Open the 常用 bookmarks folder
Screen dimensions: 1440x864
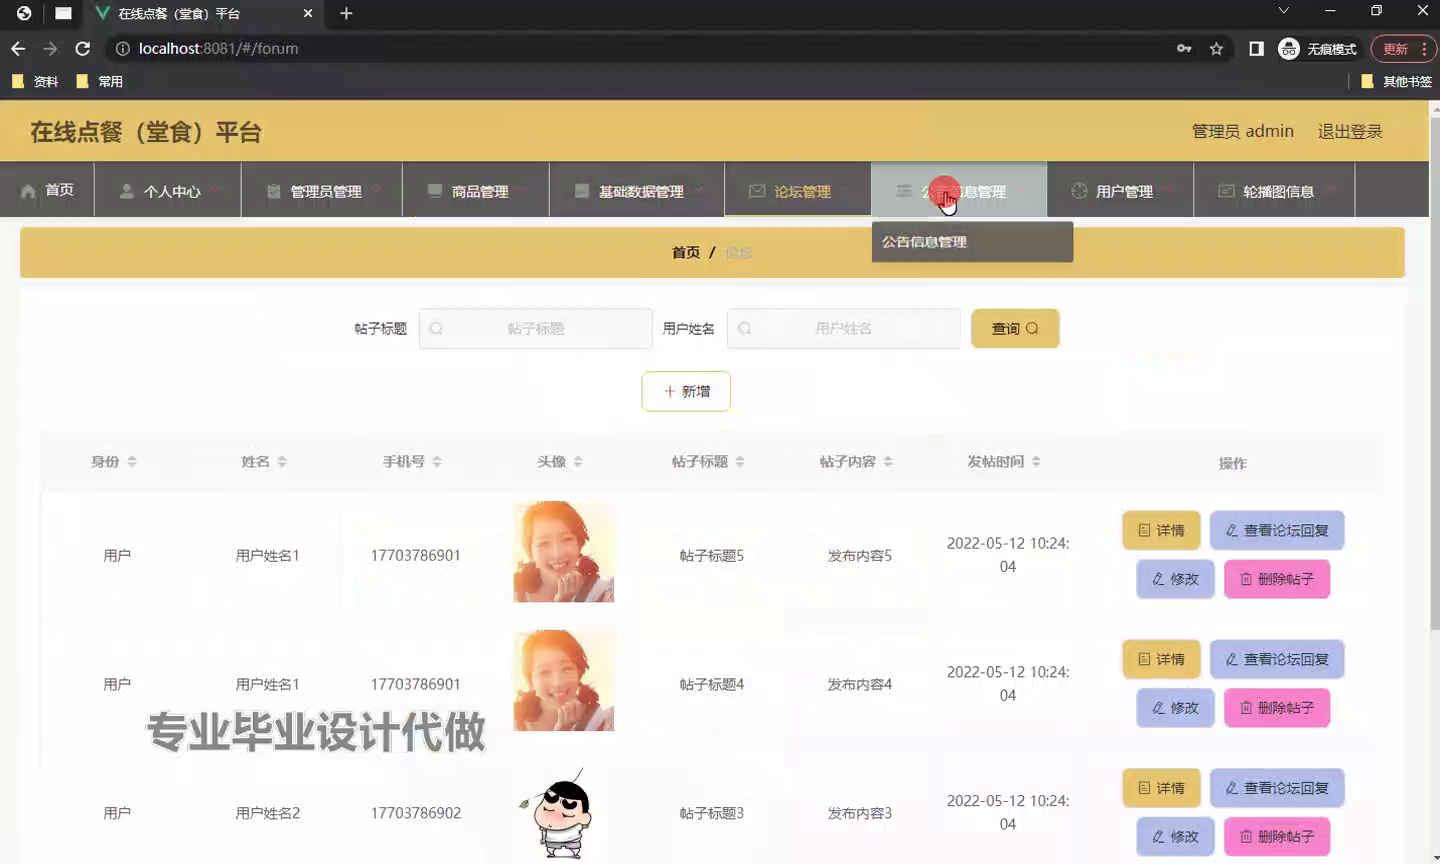click(x=100, y=81)
